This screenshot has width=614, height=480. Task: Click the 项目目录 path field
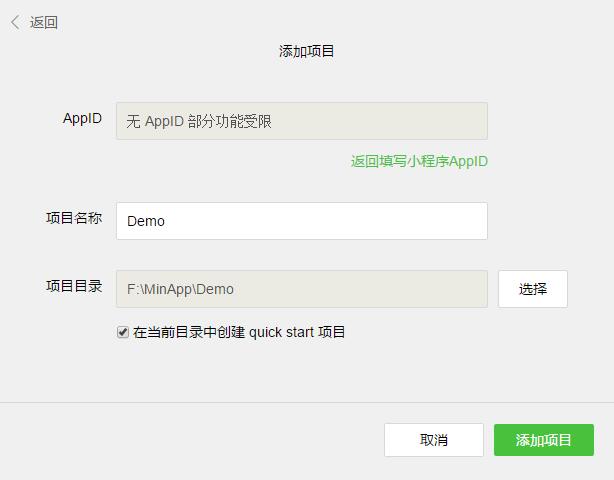point(302,289)
